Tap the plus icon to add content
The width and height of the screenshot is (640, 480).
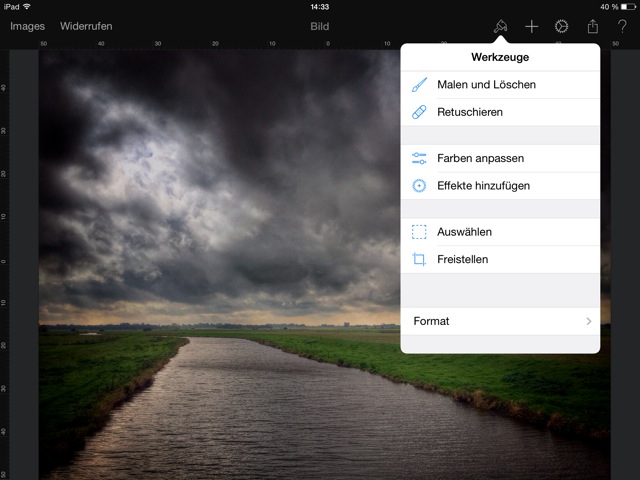point(532,26)
